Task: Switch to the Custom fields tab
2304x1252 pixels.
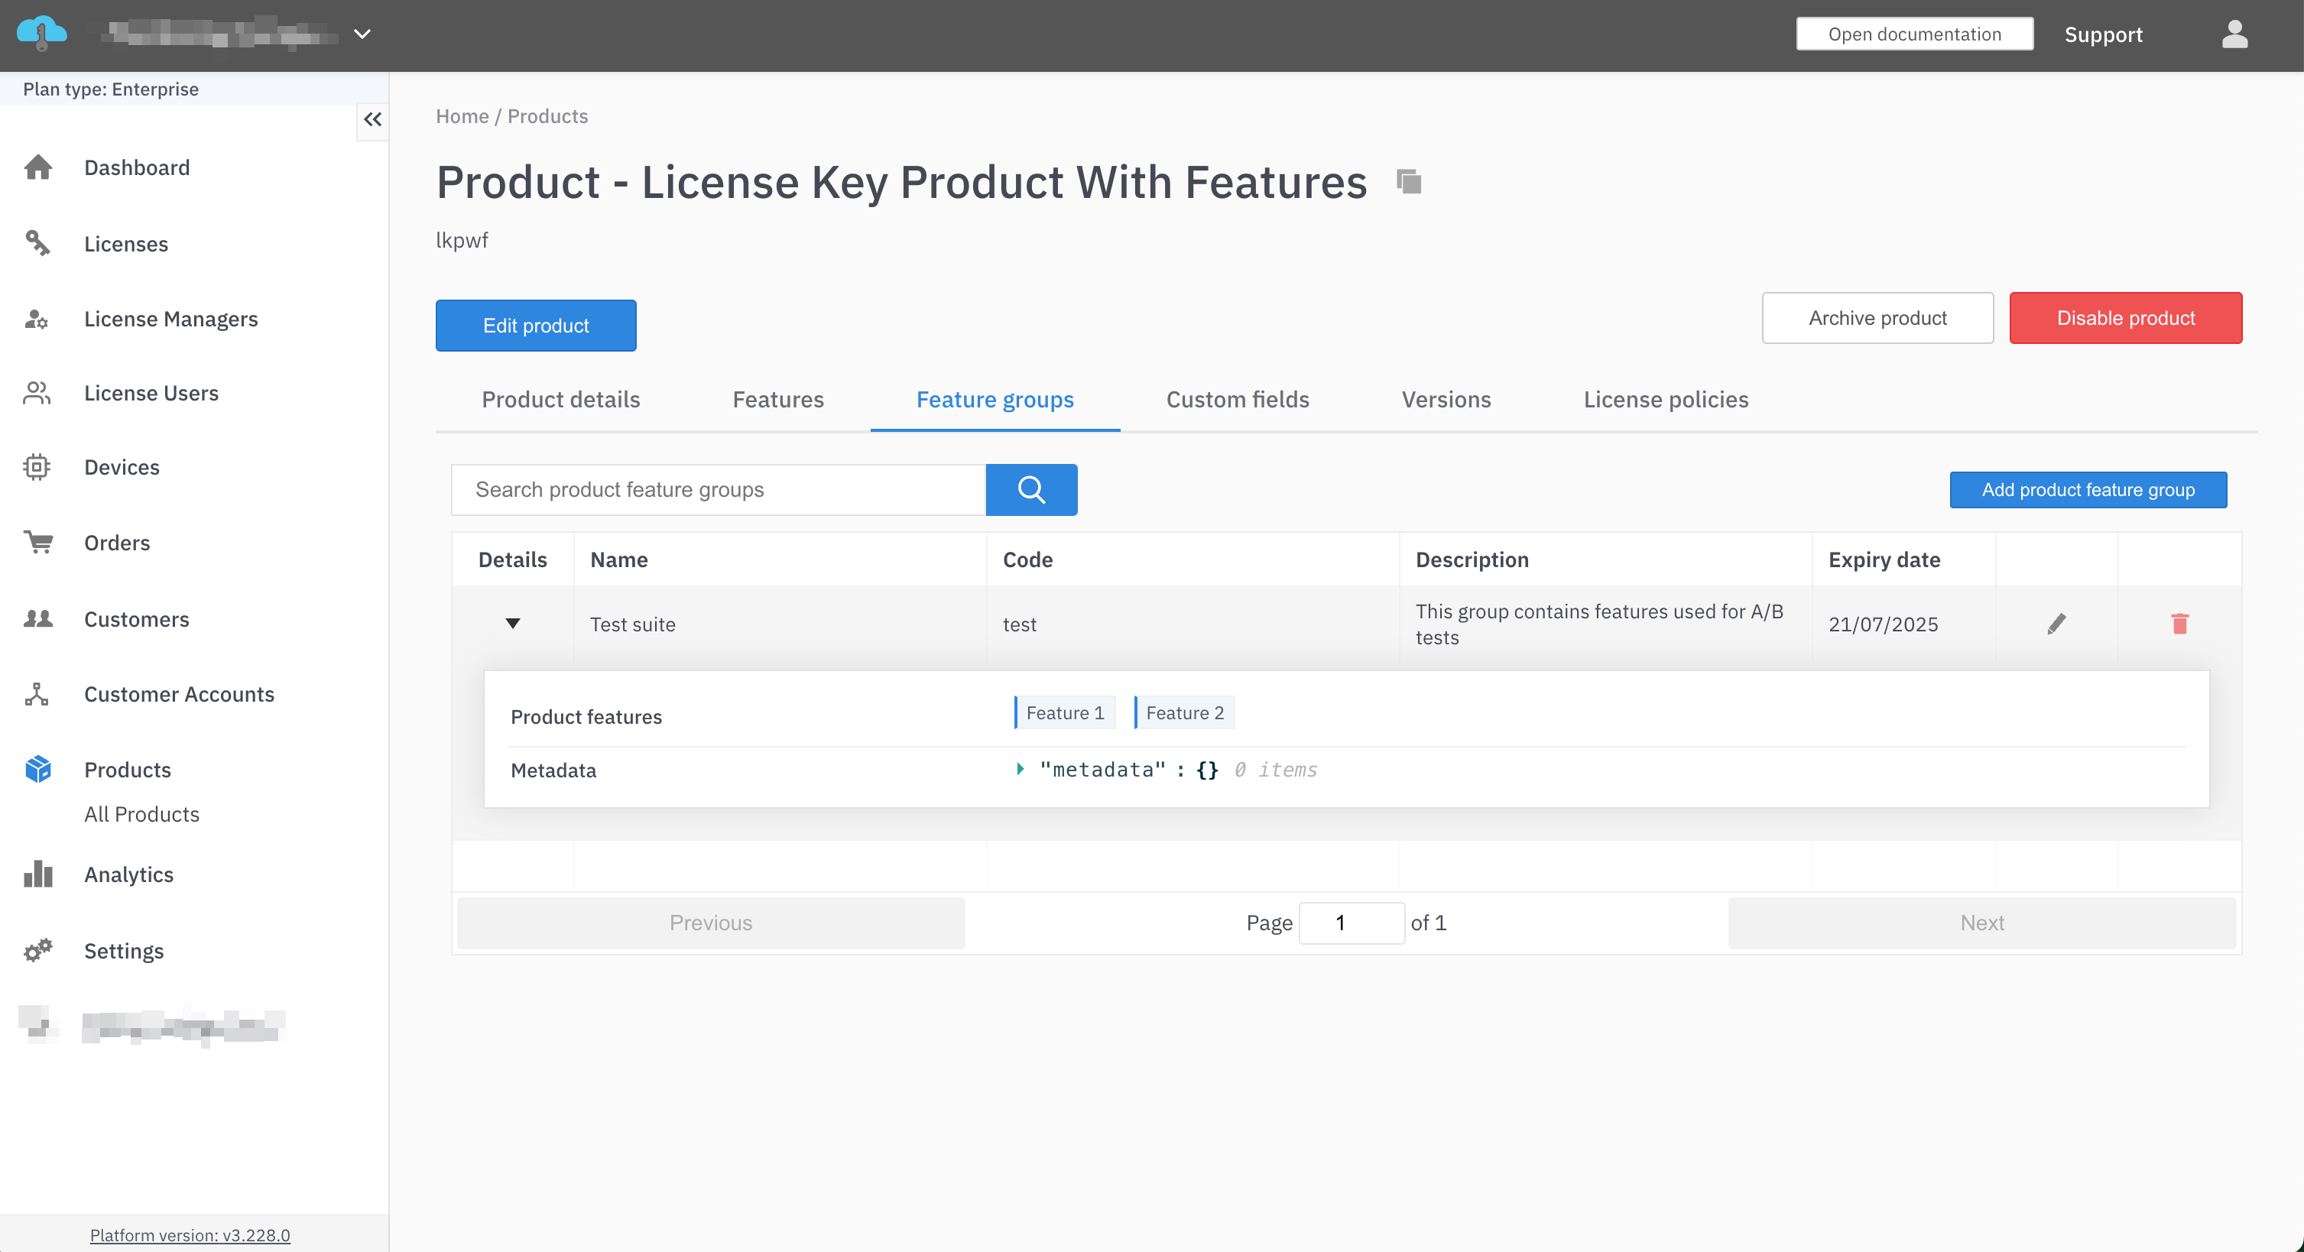Action: [1237, 400]
